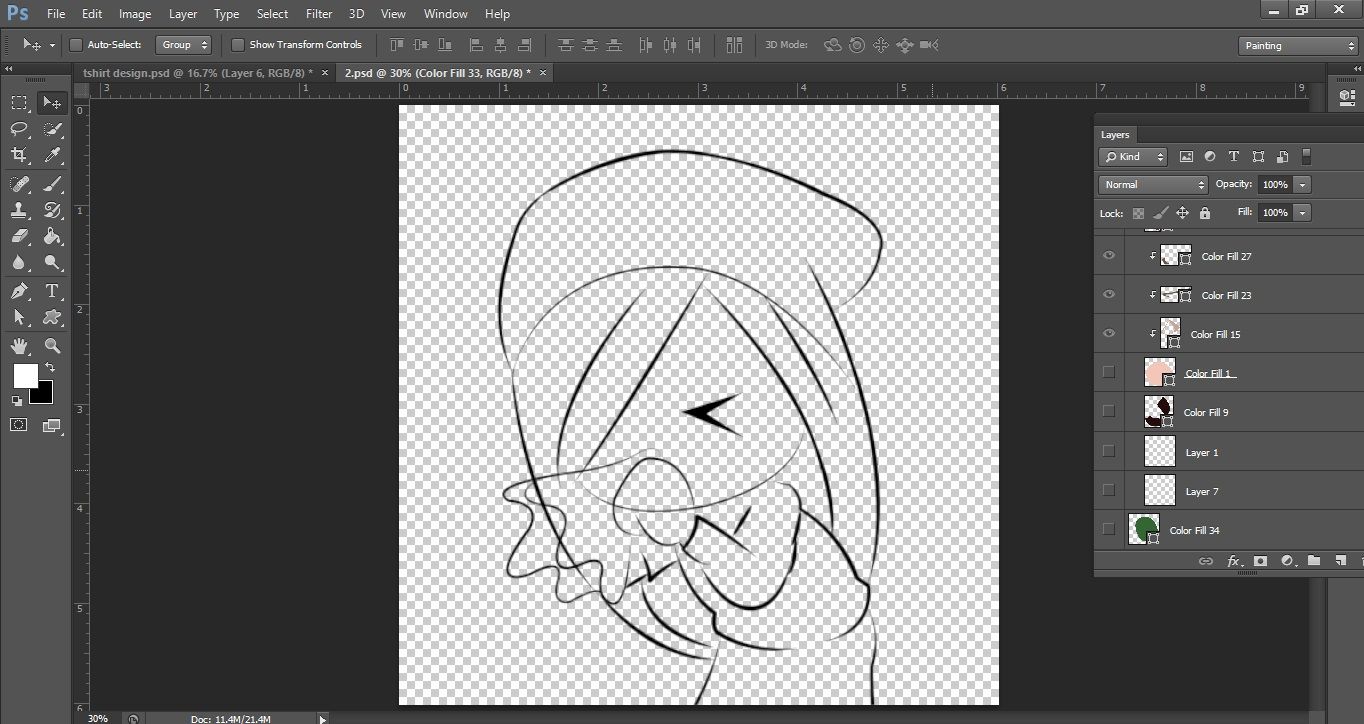The height and width of the screenshot is (724, 1364).
Task: Open the Normal blend mode dropdown
Action: pos(1153,185)
